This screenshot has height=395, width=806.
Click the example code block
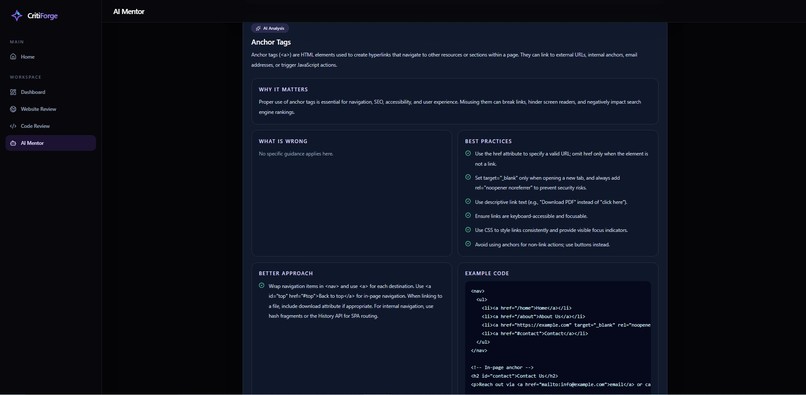558,338
